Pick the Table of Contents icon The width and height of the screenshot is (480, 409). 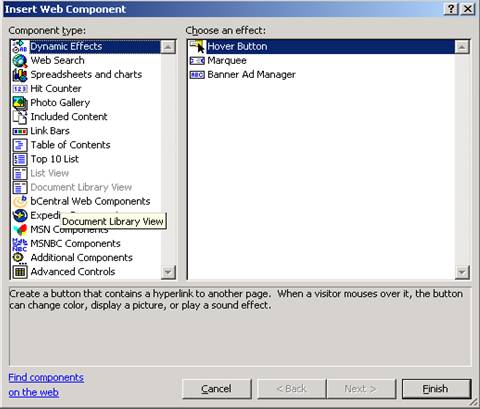[20, 145]
